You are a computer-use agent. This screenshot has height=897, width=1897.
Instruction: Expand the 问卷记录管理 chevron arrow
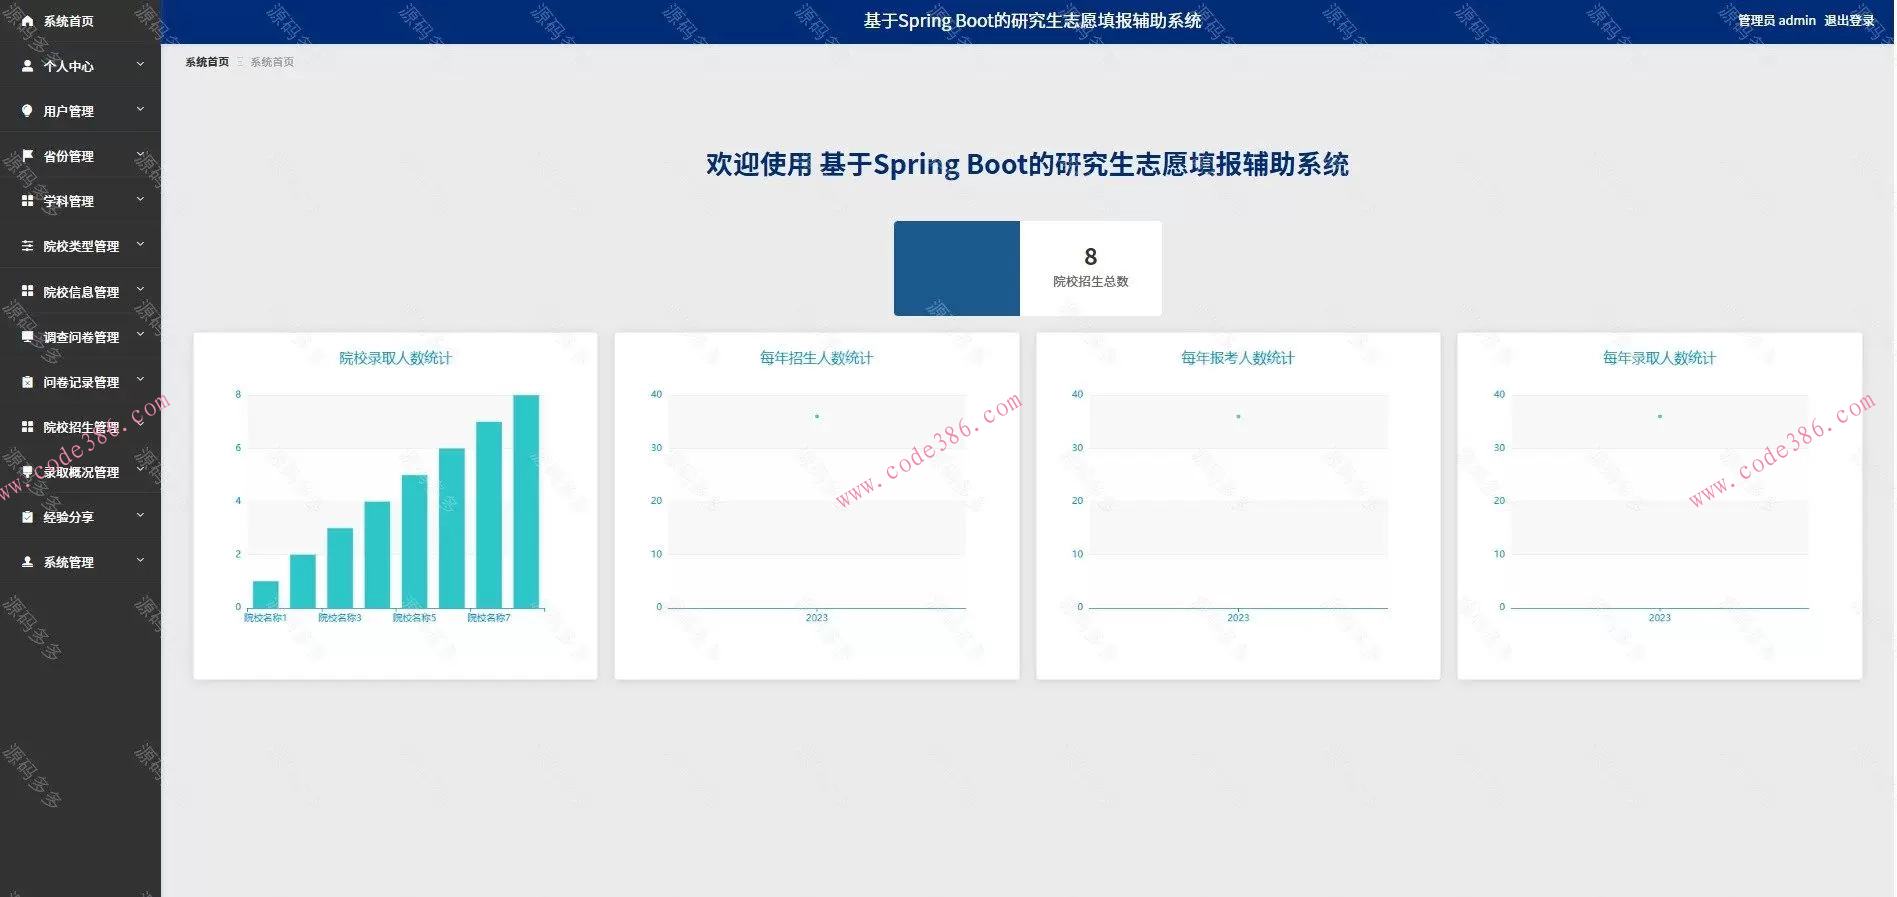tap(140, 381)
